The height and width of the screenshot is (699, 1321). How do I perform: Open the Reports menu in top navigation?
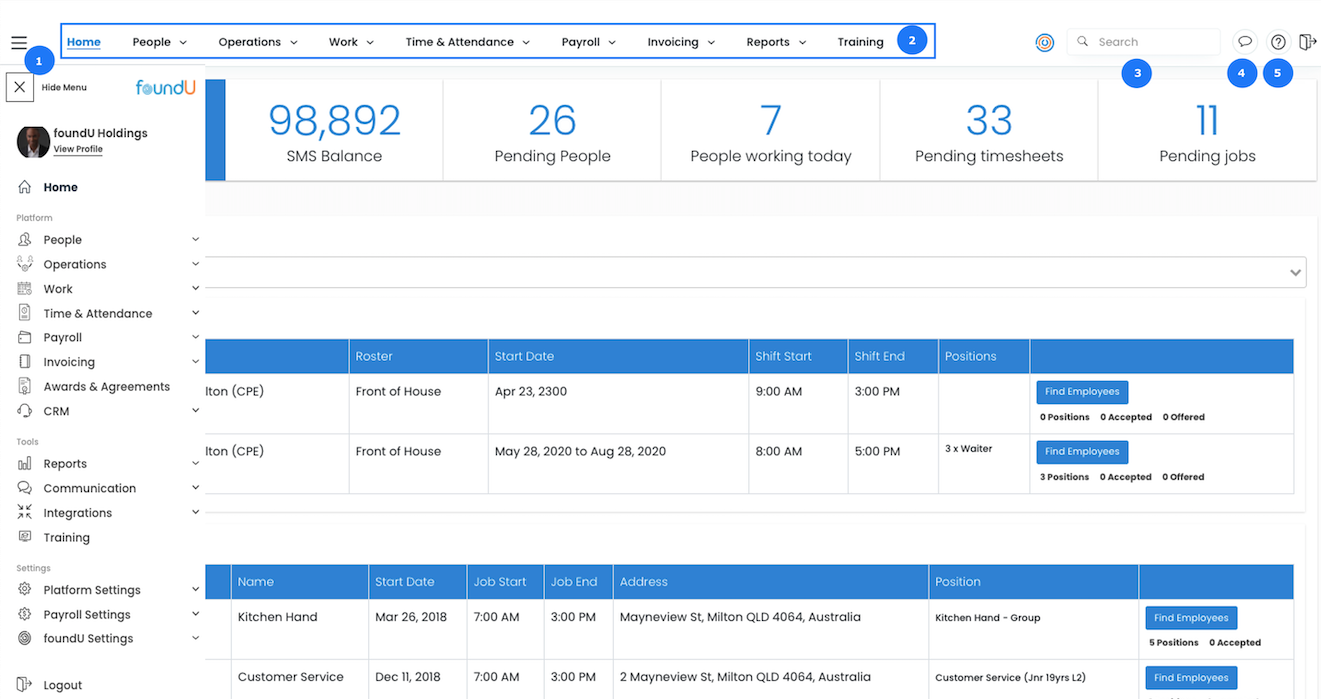(775, 42)
